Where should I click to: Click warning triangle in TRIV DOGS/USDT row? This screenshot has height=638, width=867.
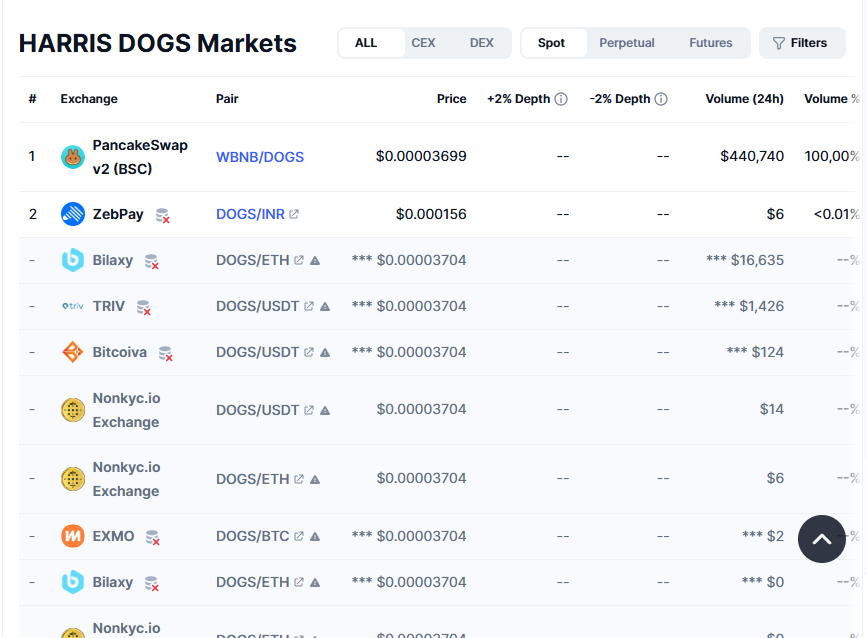coord(325,306)
